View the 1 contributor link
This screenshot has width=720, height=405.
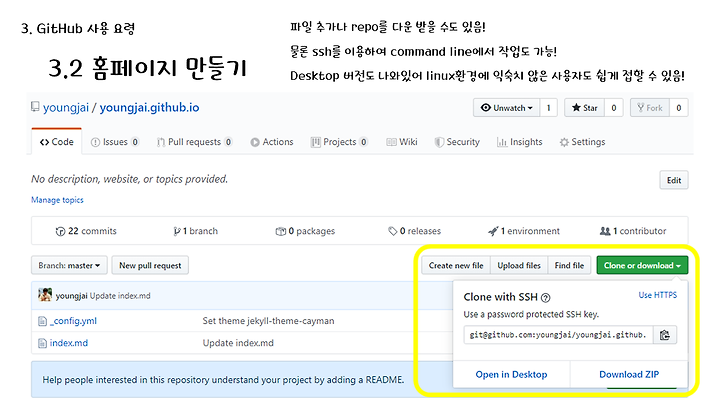(x=633, y=231)
